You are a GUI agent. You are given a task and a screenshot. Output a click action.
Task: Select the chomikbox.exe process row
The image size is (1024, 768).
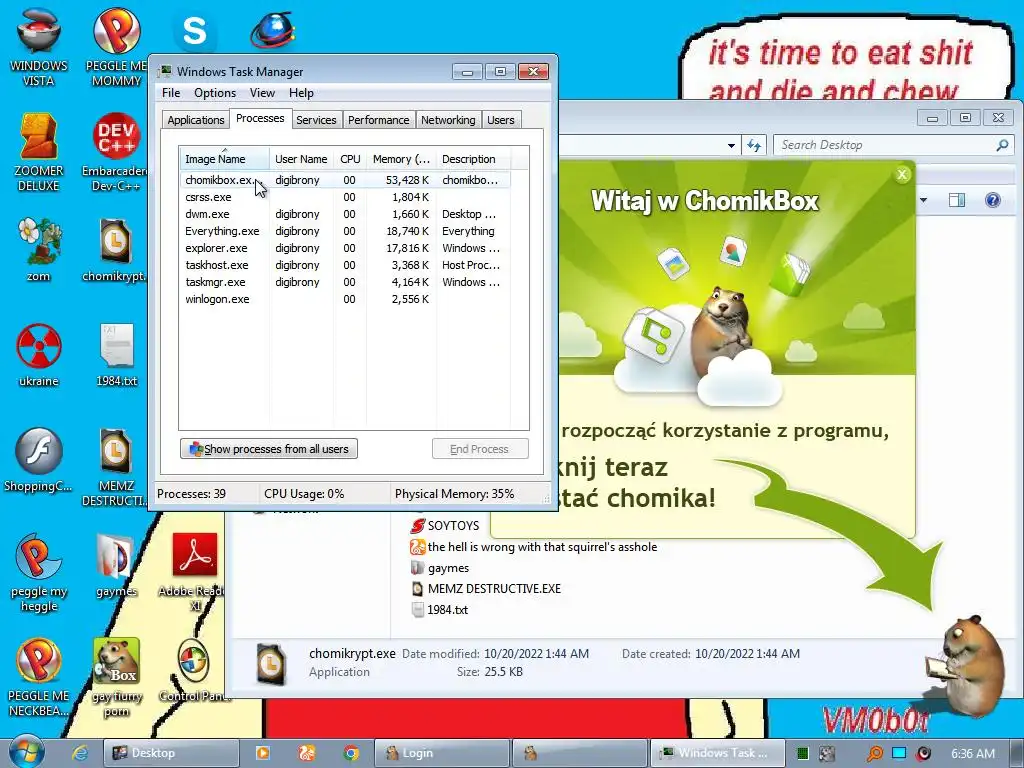(345, 180)
